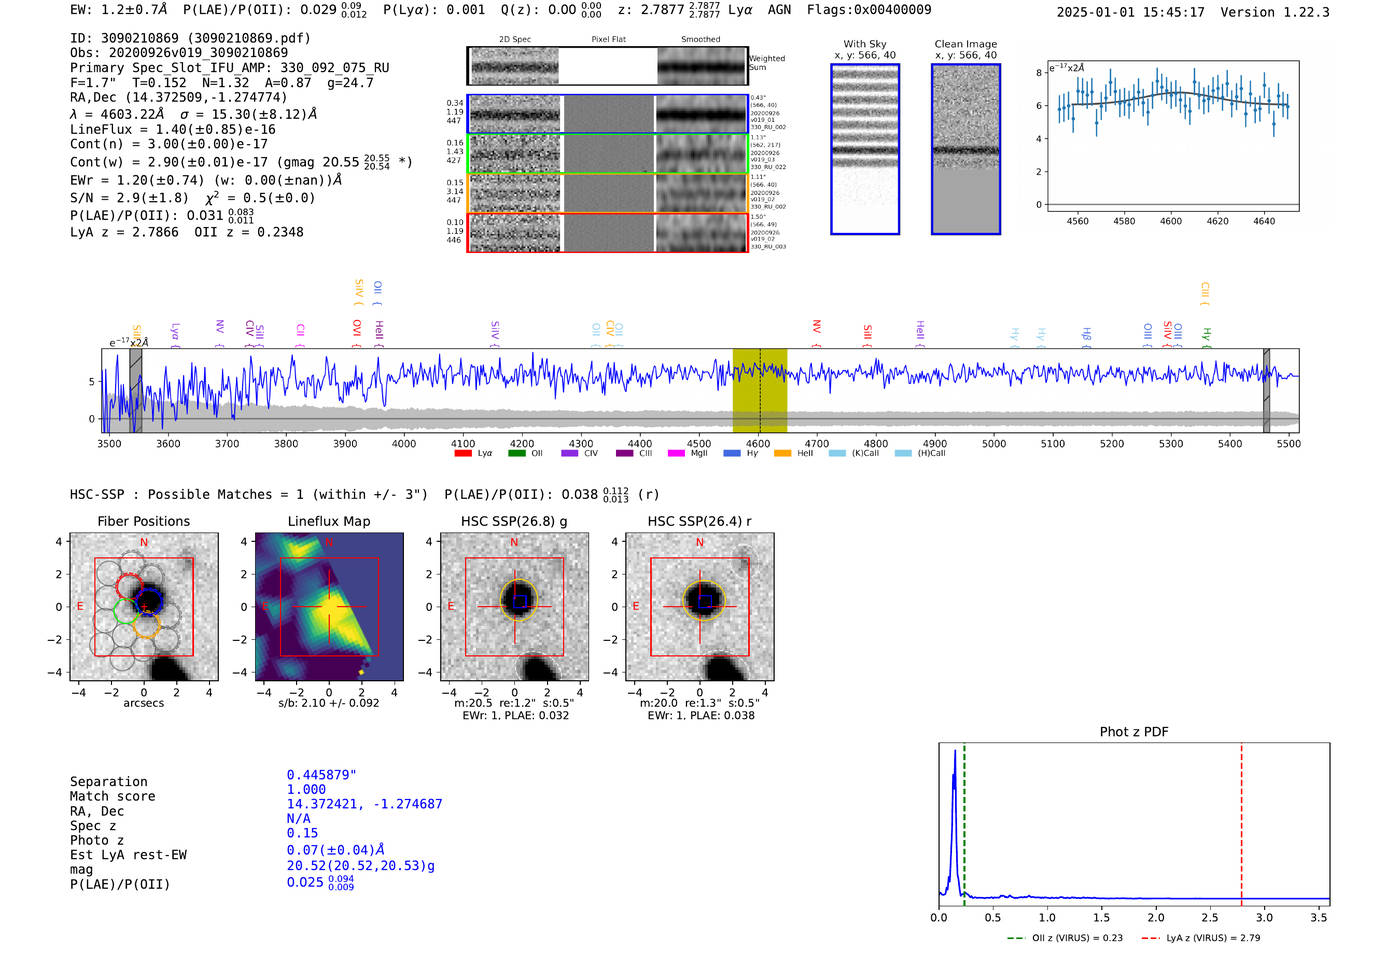
Task: Select the HSC SSP(26.8) g cutout
Action: tap(515, 607)
